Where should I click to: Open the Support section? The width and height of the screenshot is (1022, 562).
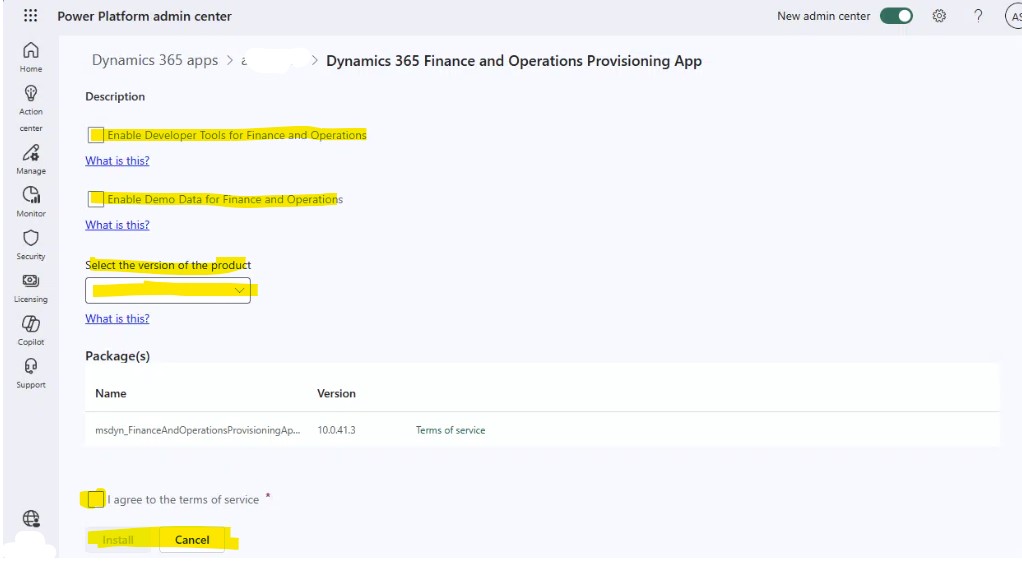click(31, 374)
